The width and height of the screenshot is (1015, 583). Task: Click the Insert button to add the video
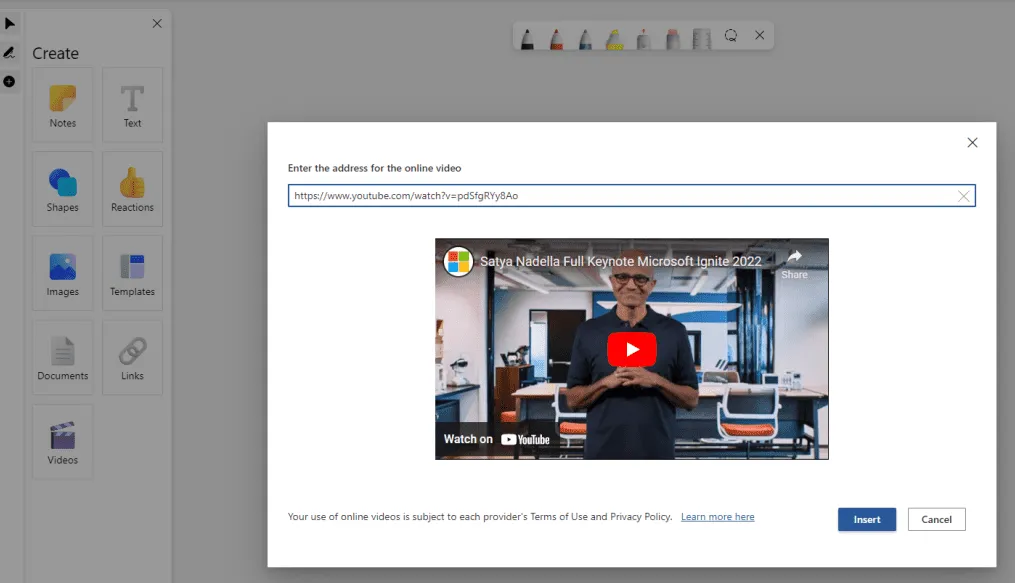click(866, 519)
